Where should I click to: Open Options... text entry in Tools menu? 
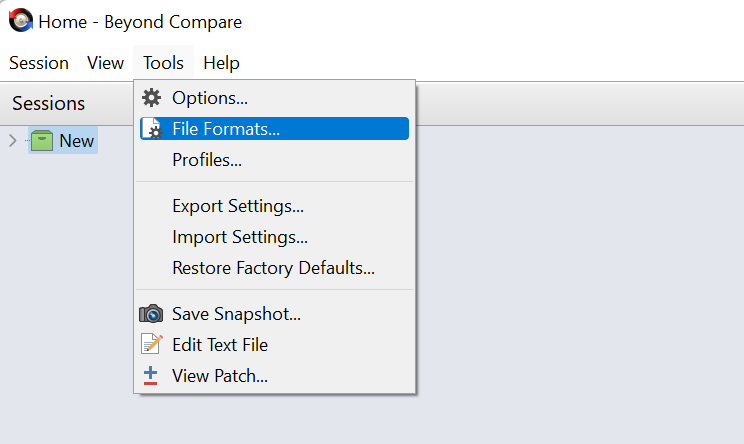coord(210,98)
